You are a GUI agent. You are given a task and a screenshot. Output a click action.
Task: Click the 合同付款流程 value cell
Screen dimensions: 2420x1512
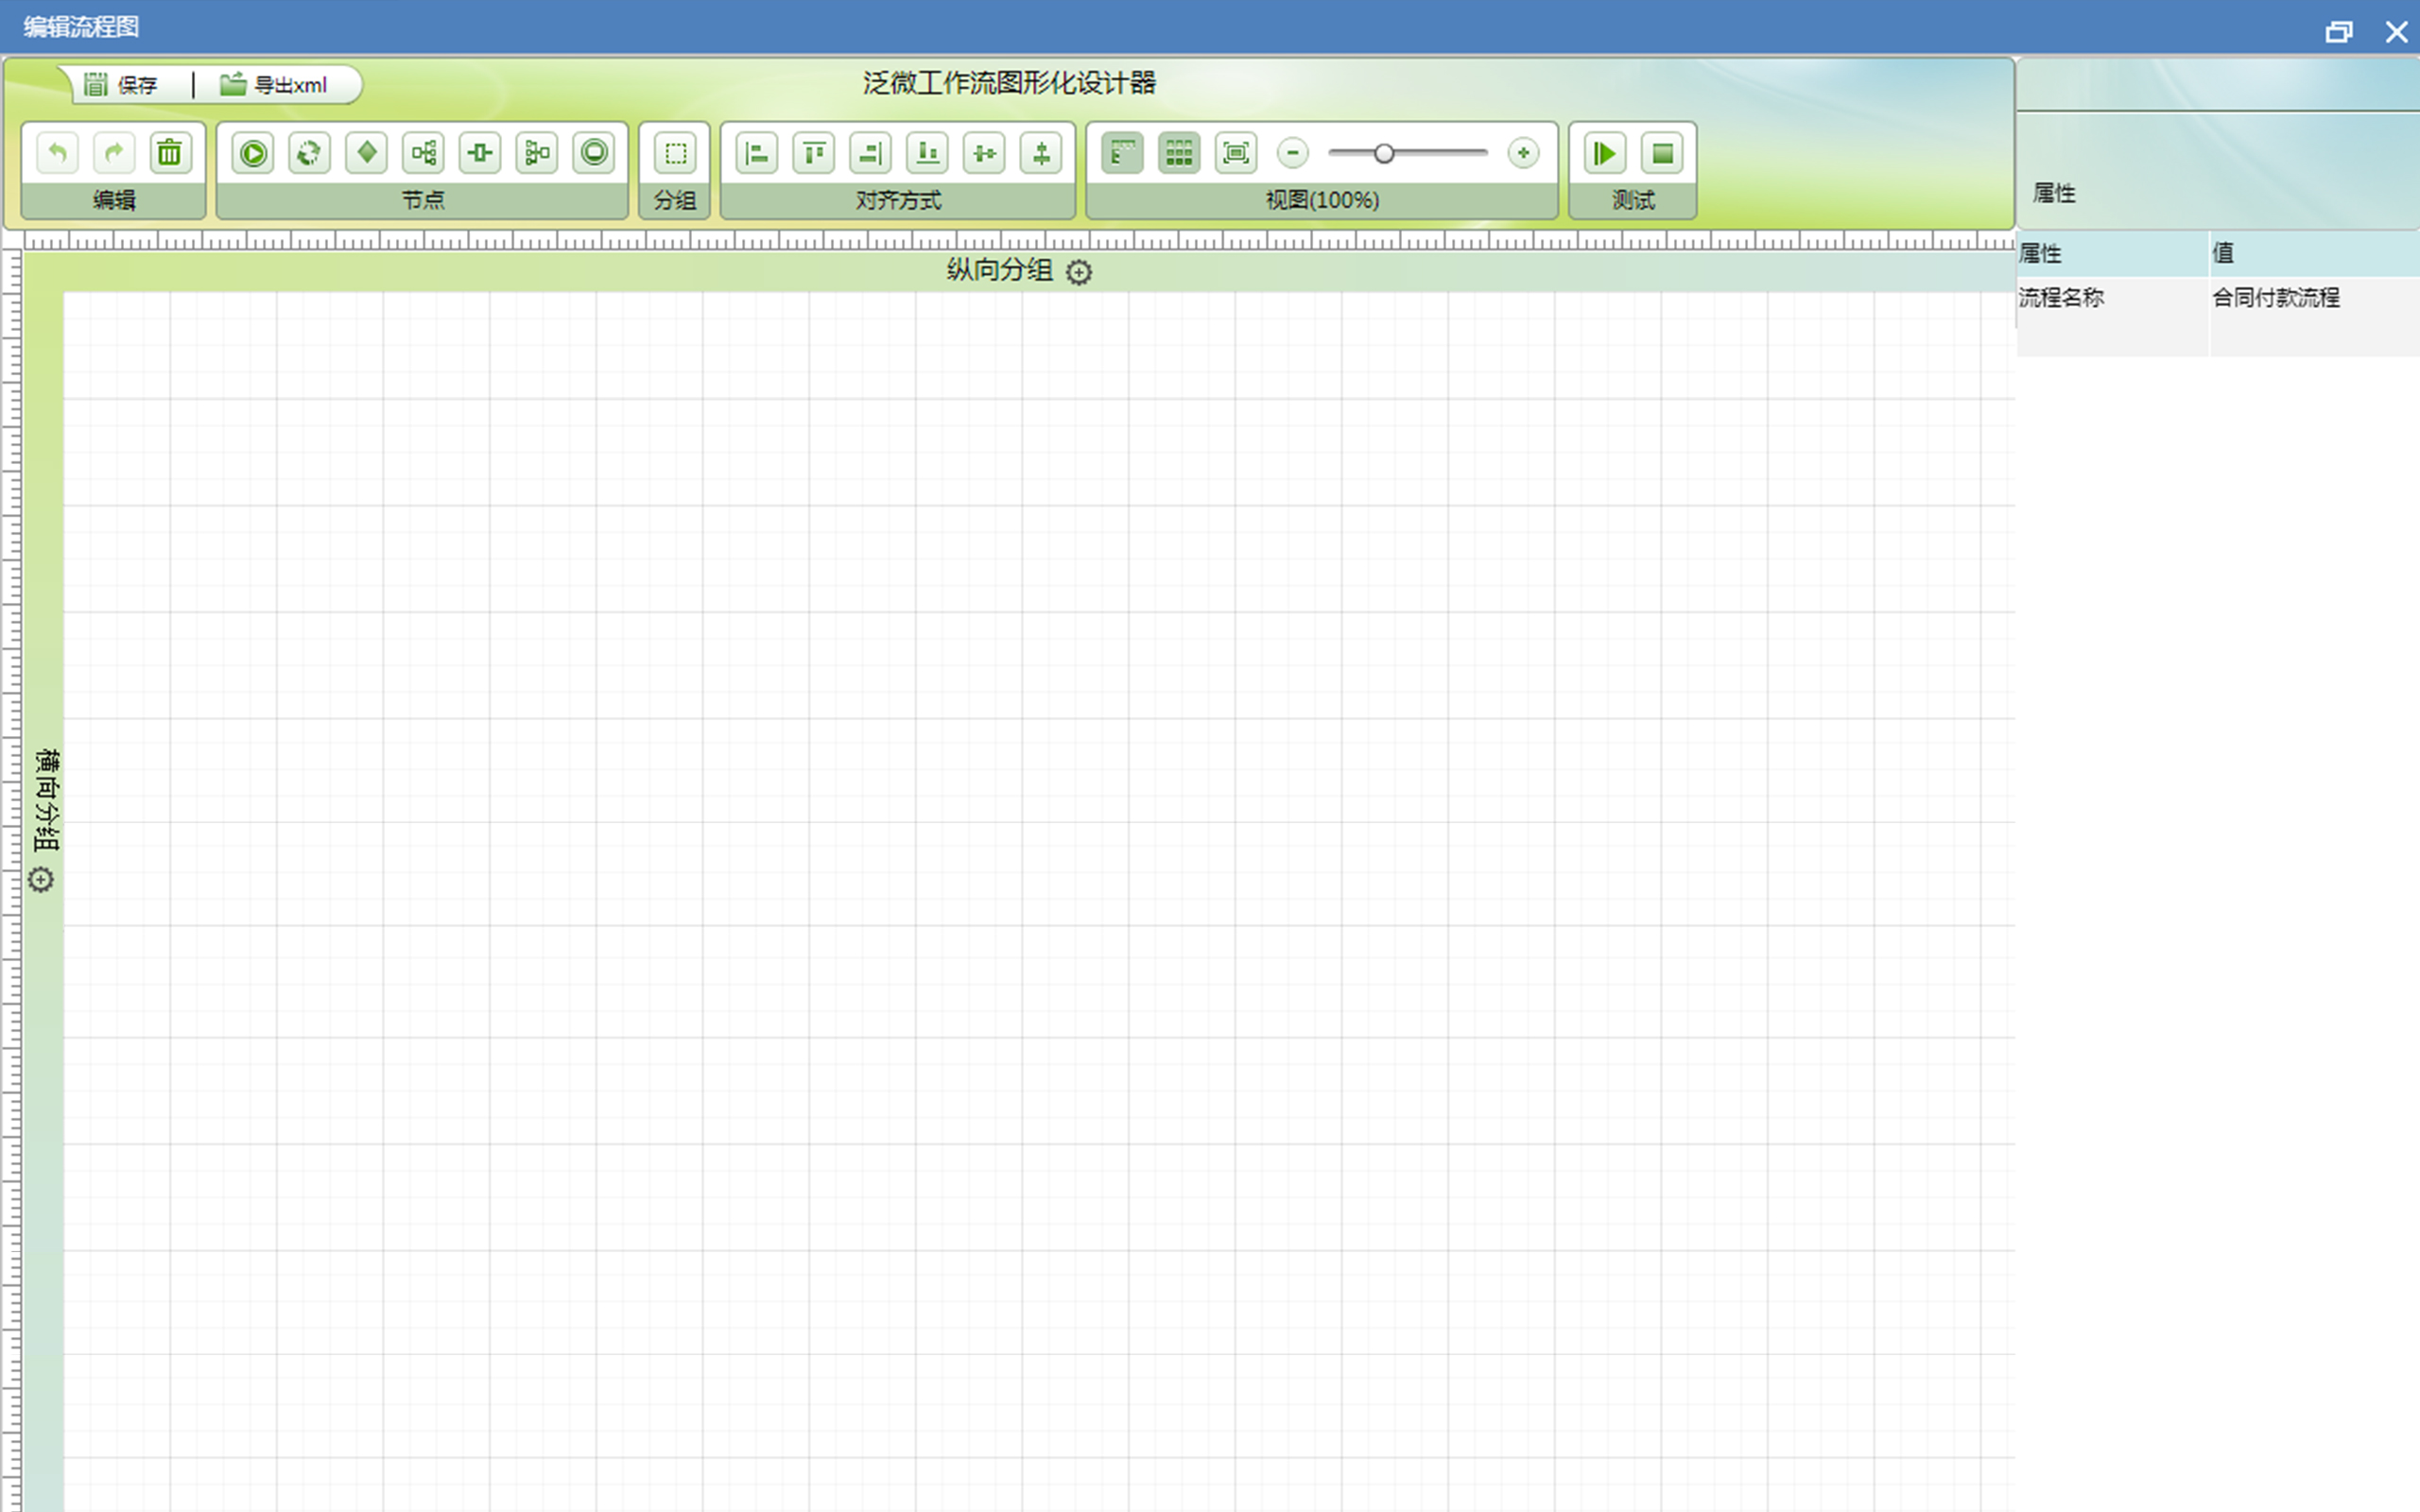[2276, 298]
